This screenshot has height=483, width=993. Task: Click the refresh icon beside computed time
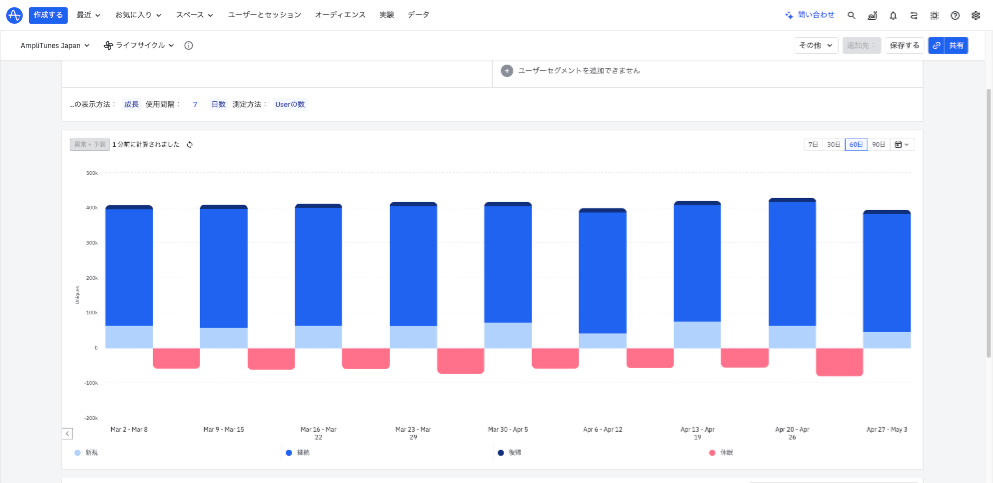190,144
